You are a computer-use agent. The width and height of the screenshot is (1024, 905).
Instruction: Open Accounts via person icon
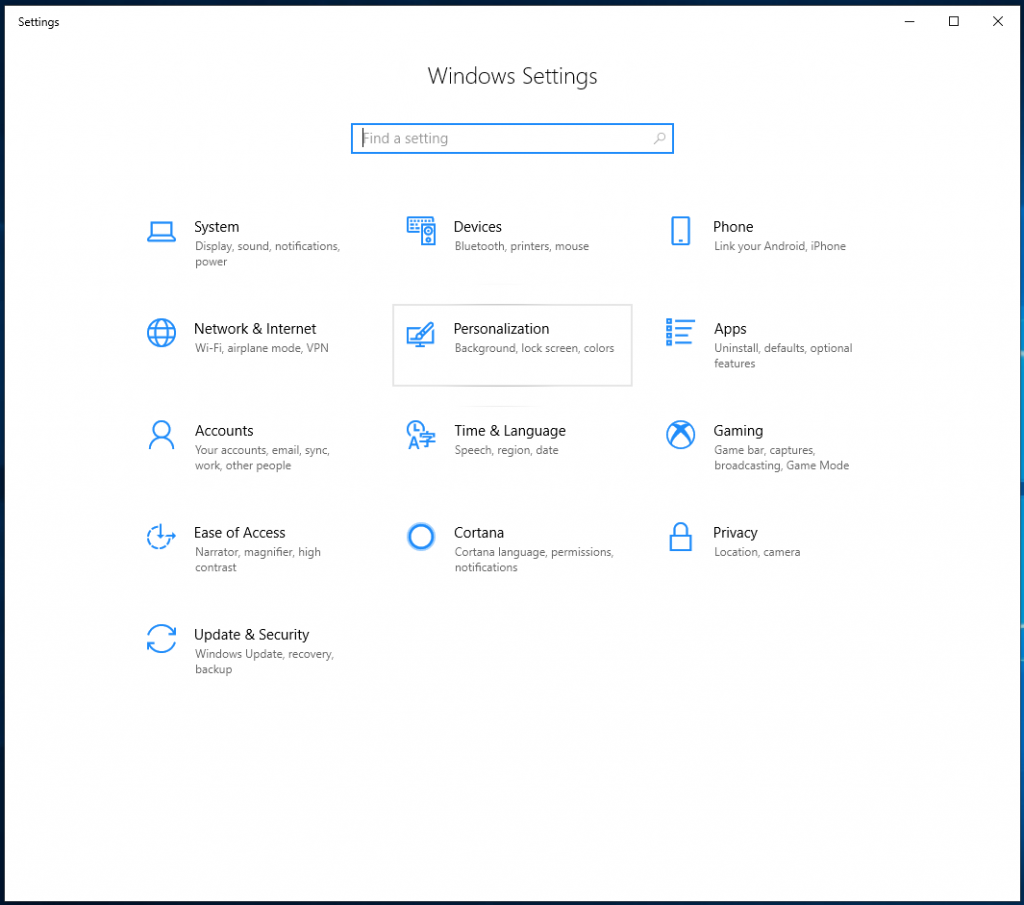[x=161, y=435]
